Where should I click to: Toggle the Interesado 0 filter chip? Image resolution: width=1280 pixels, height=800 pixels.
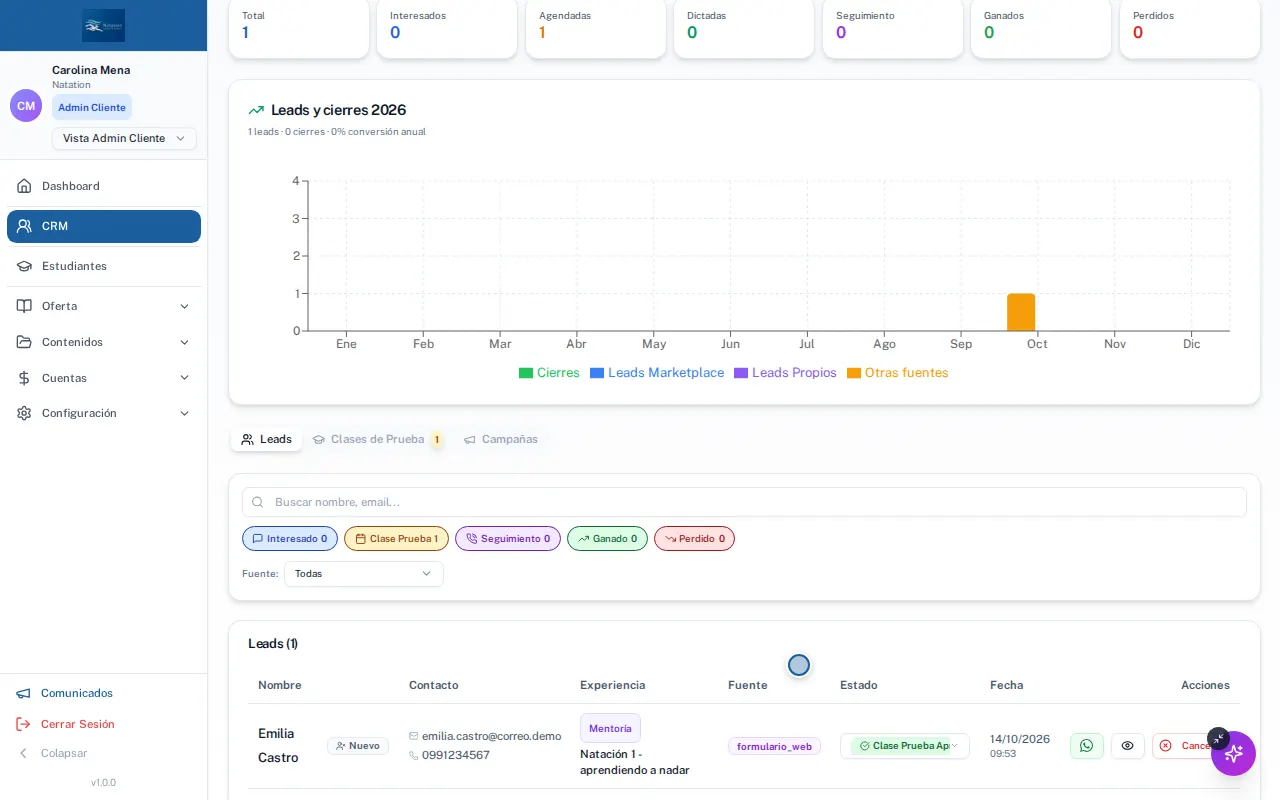[290, 539]
